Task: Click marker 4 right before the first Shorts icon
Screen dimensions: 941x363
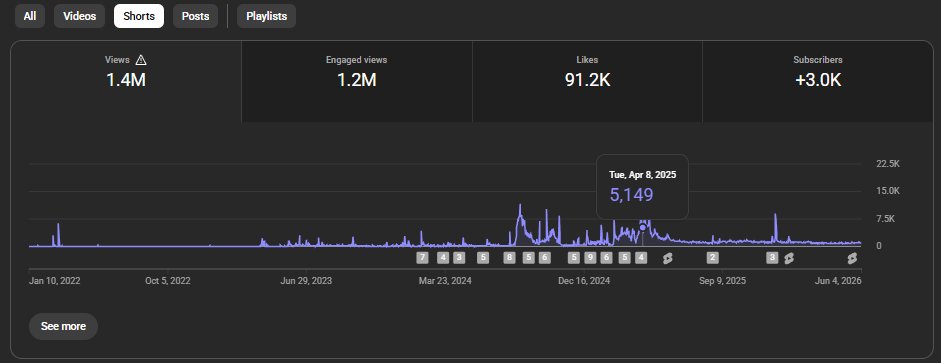Action: point(641,258)
